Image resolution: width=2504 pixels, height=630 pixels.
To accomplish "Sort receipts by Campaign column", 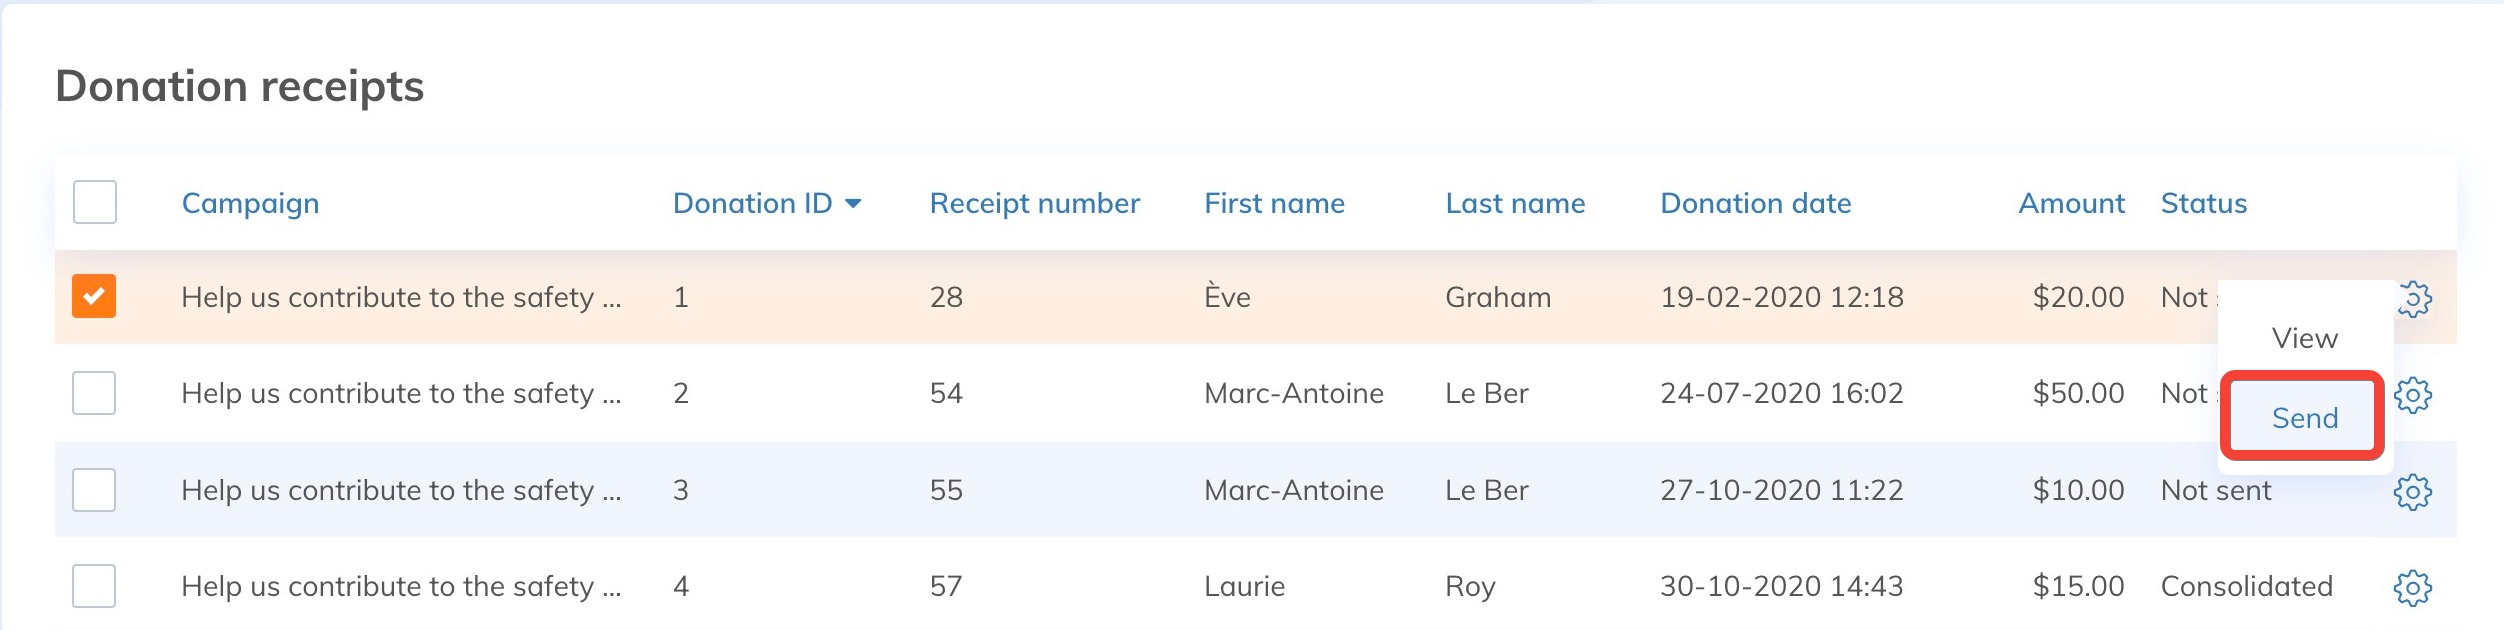I will coord(250,204).
